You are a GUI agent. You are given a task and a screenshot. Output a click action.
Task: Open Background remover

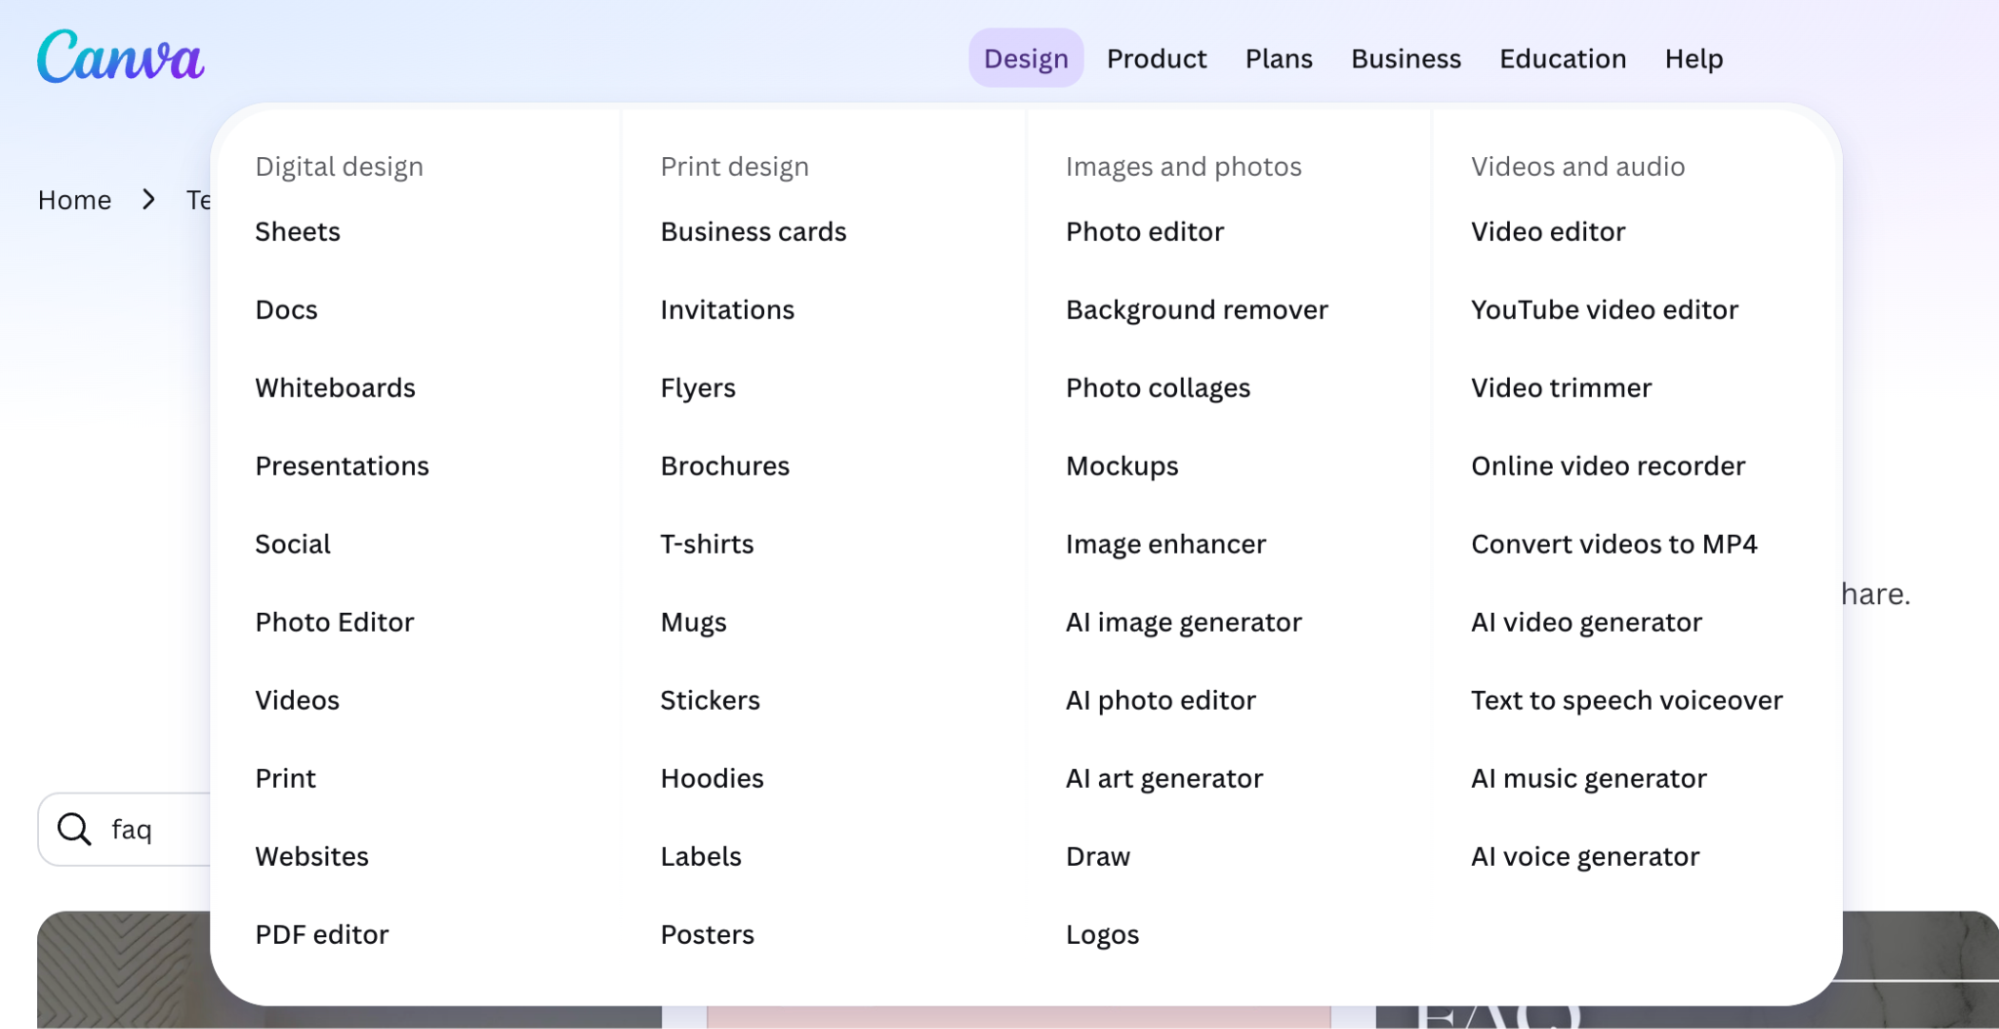click(1197, 310)
